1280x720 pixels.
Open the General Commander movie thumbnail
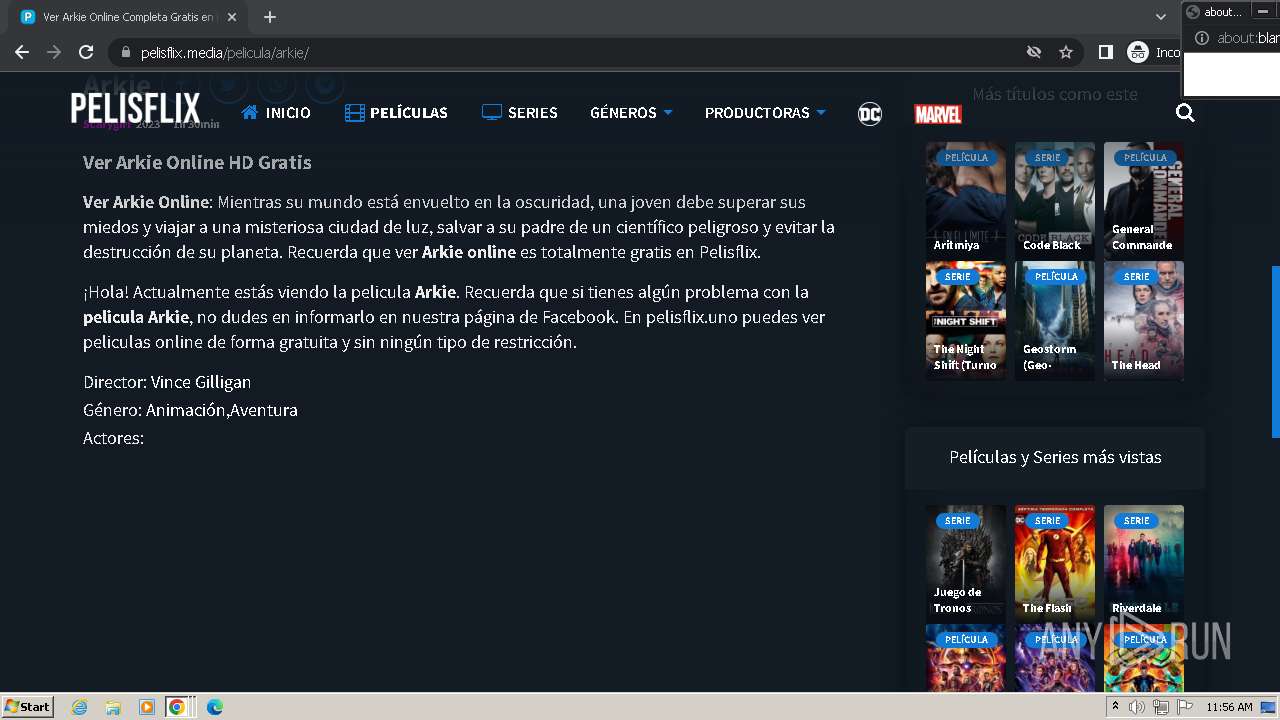[1144, 201]
